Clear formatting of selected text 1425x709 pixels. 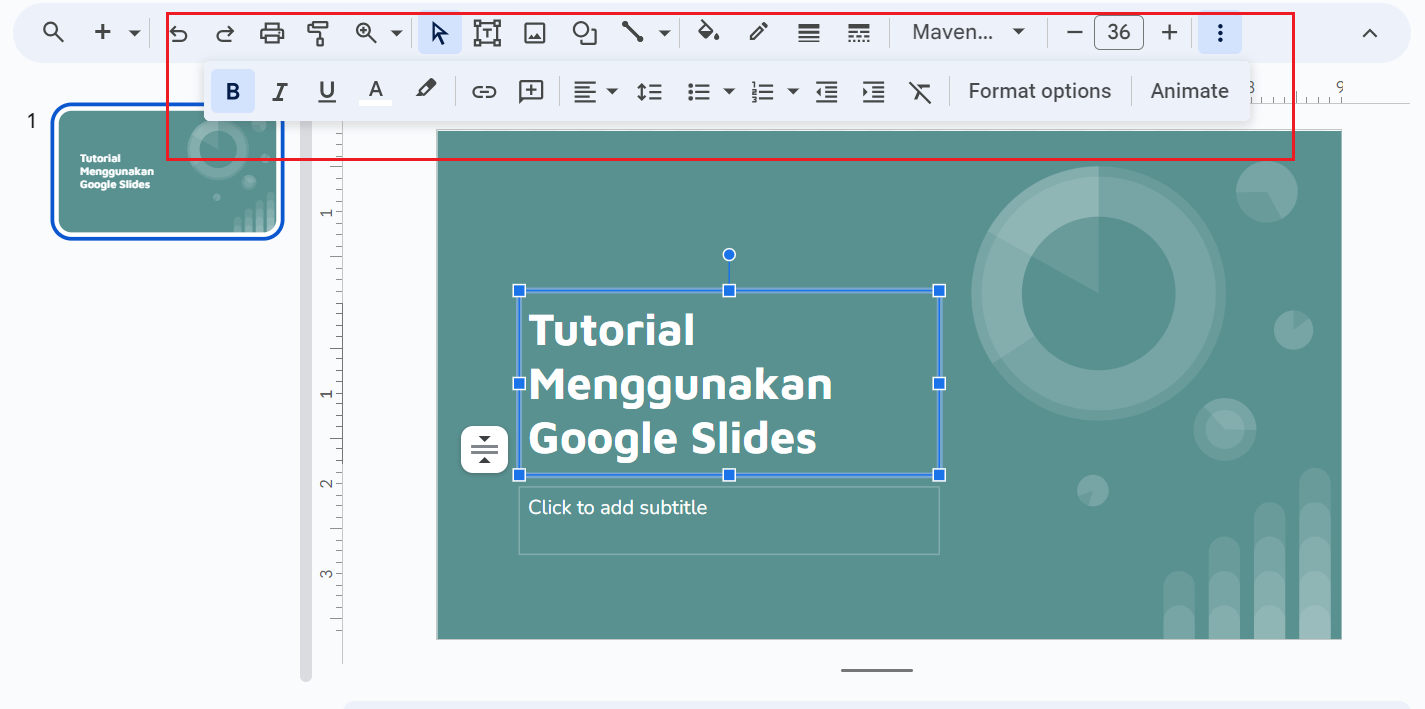pyautogui.click(x=920, y=90)
